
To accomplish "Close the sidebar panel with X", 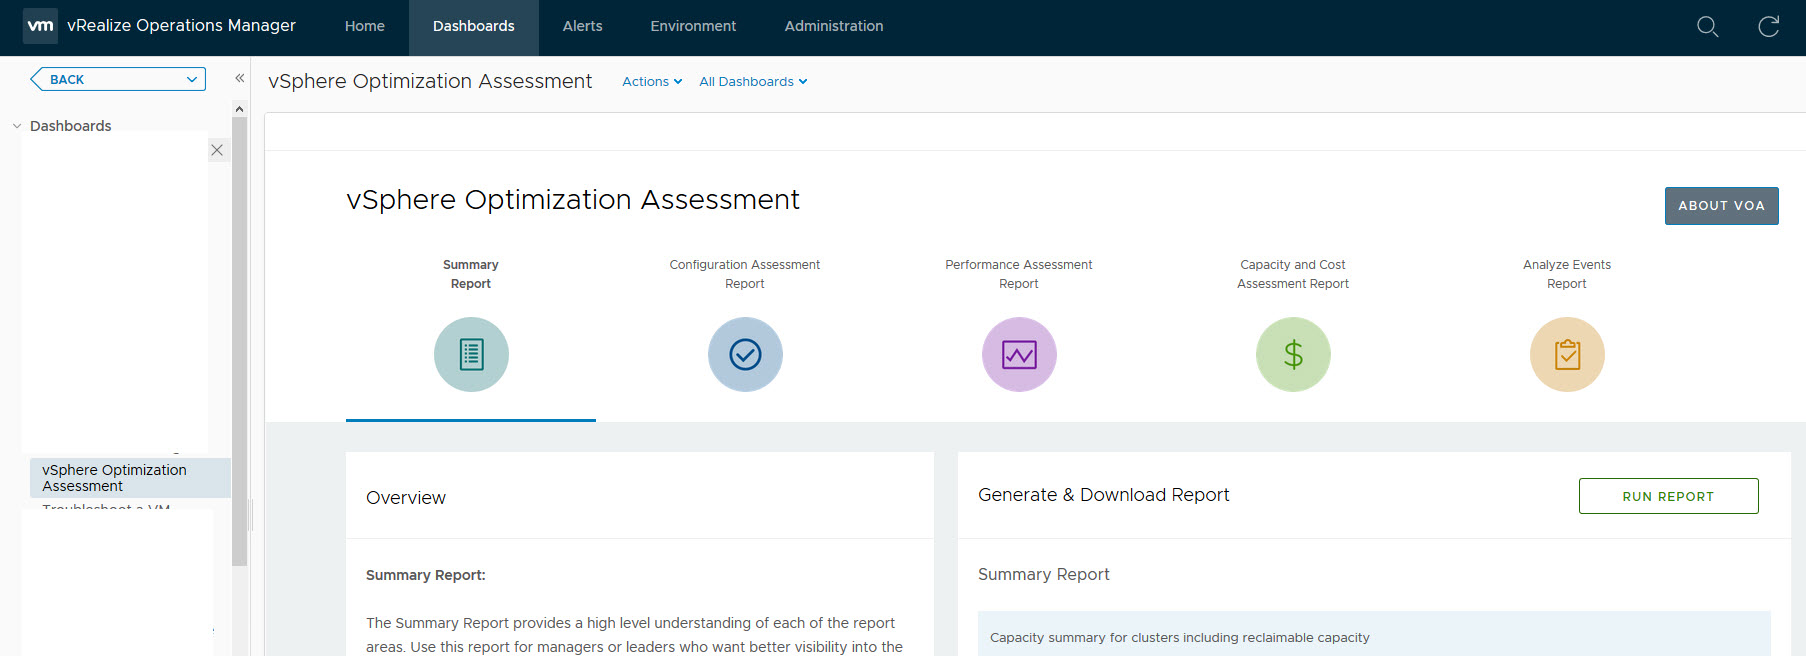I will click(217, 150).
